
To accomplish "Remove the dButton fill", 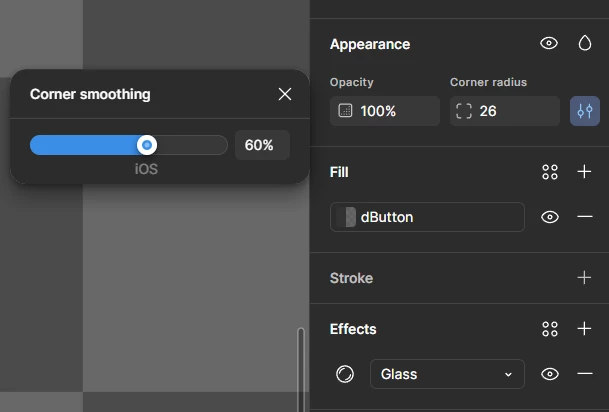I will [x=585, y=216].
